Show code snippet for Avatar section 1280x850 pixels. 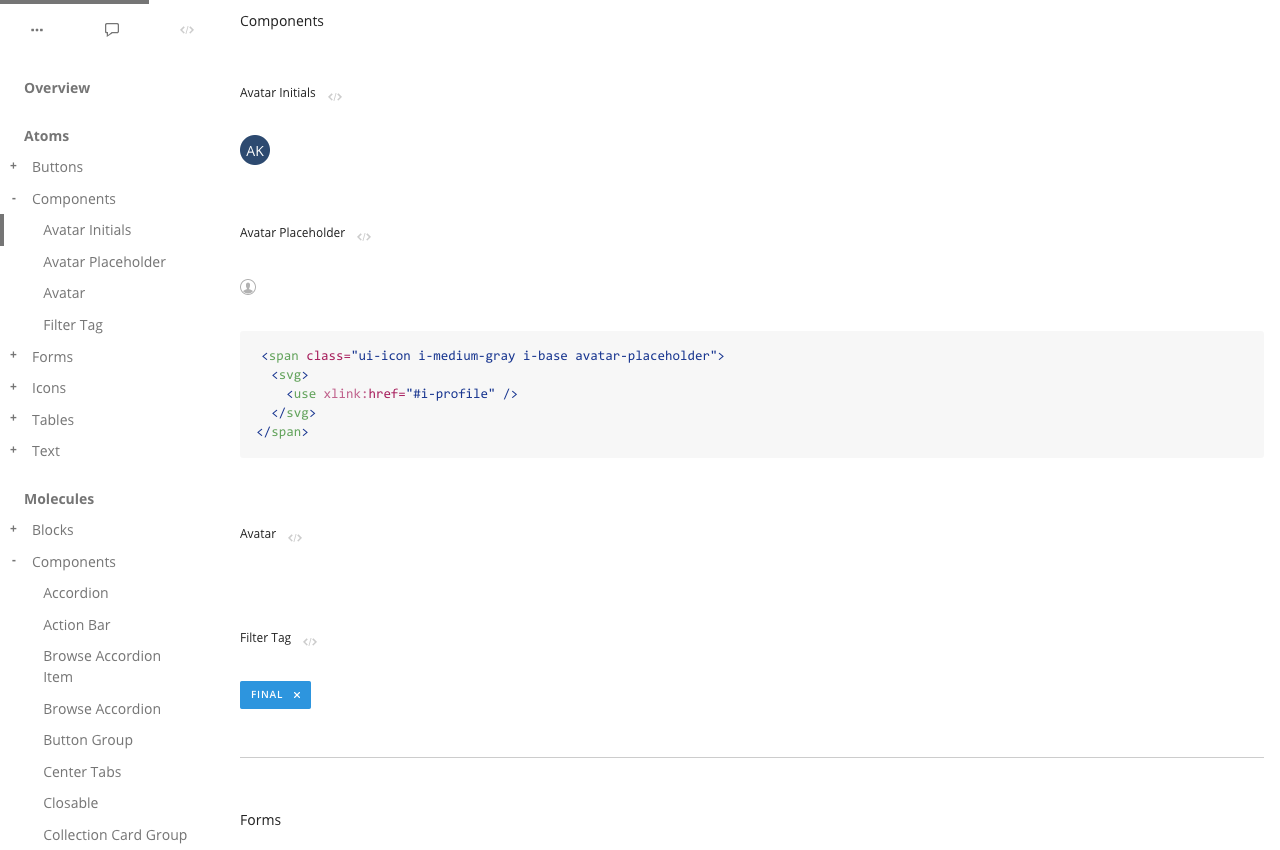pos(295,538)
